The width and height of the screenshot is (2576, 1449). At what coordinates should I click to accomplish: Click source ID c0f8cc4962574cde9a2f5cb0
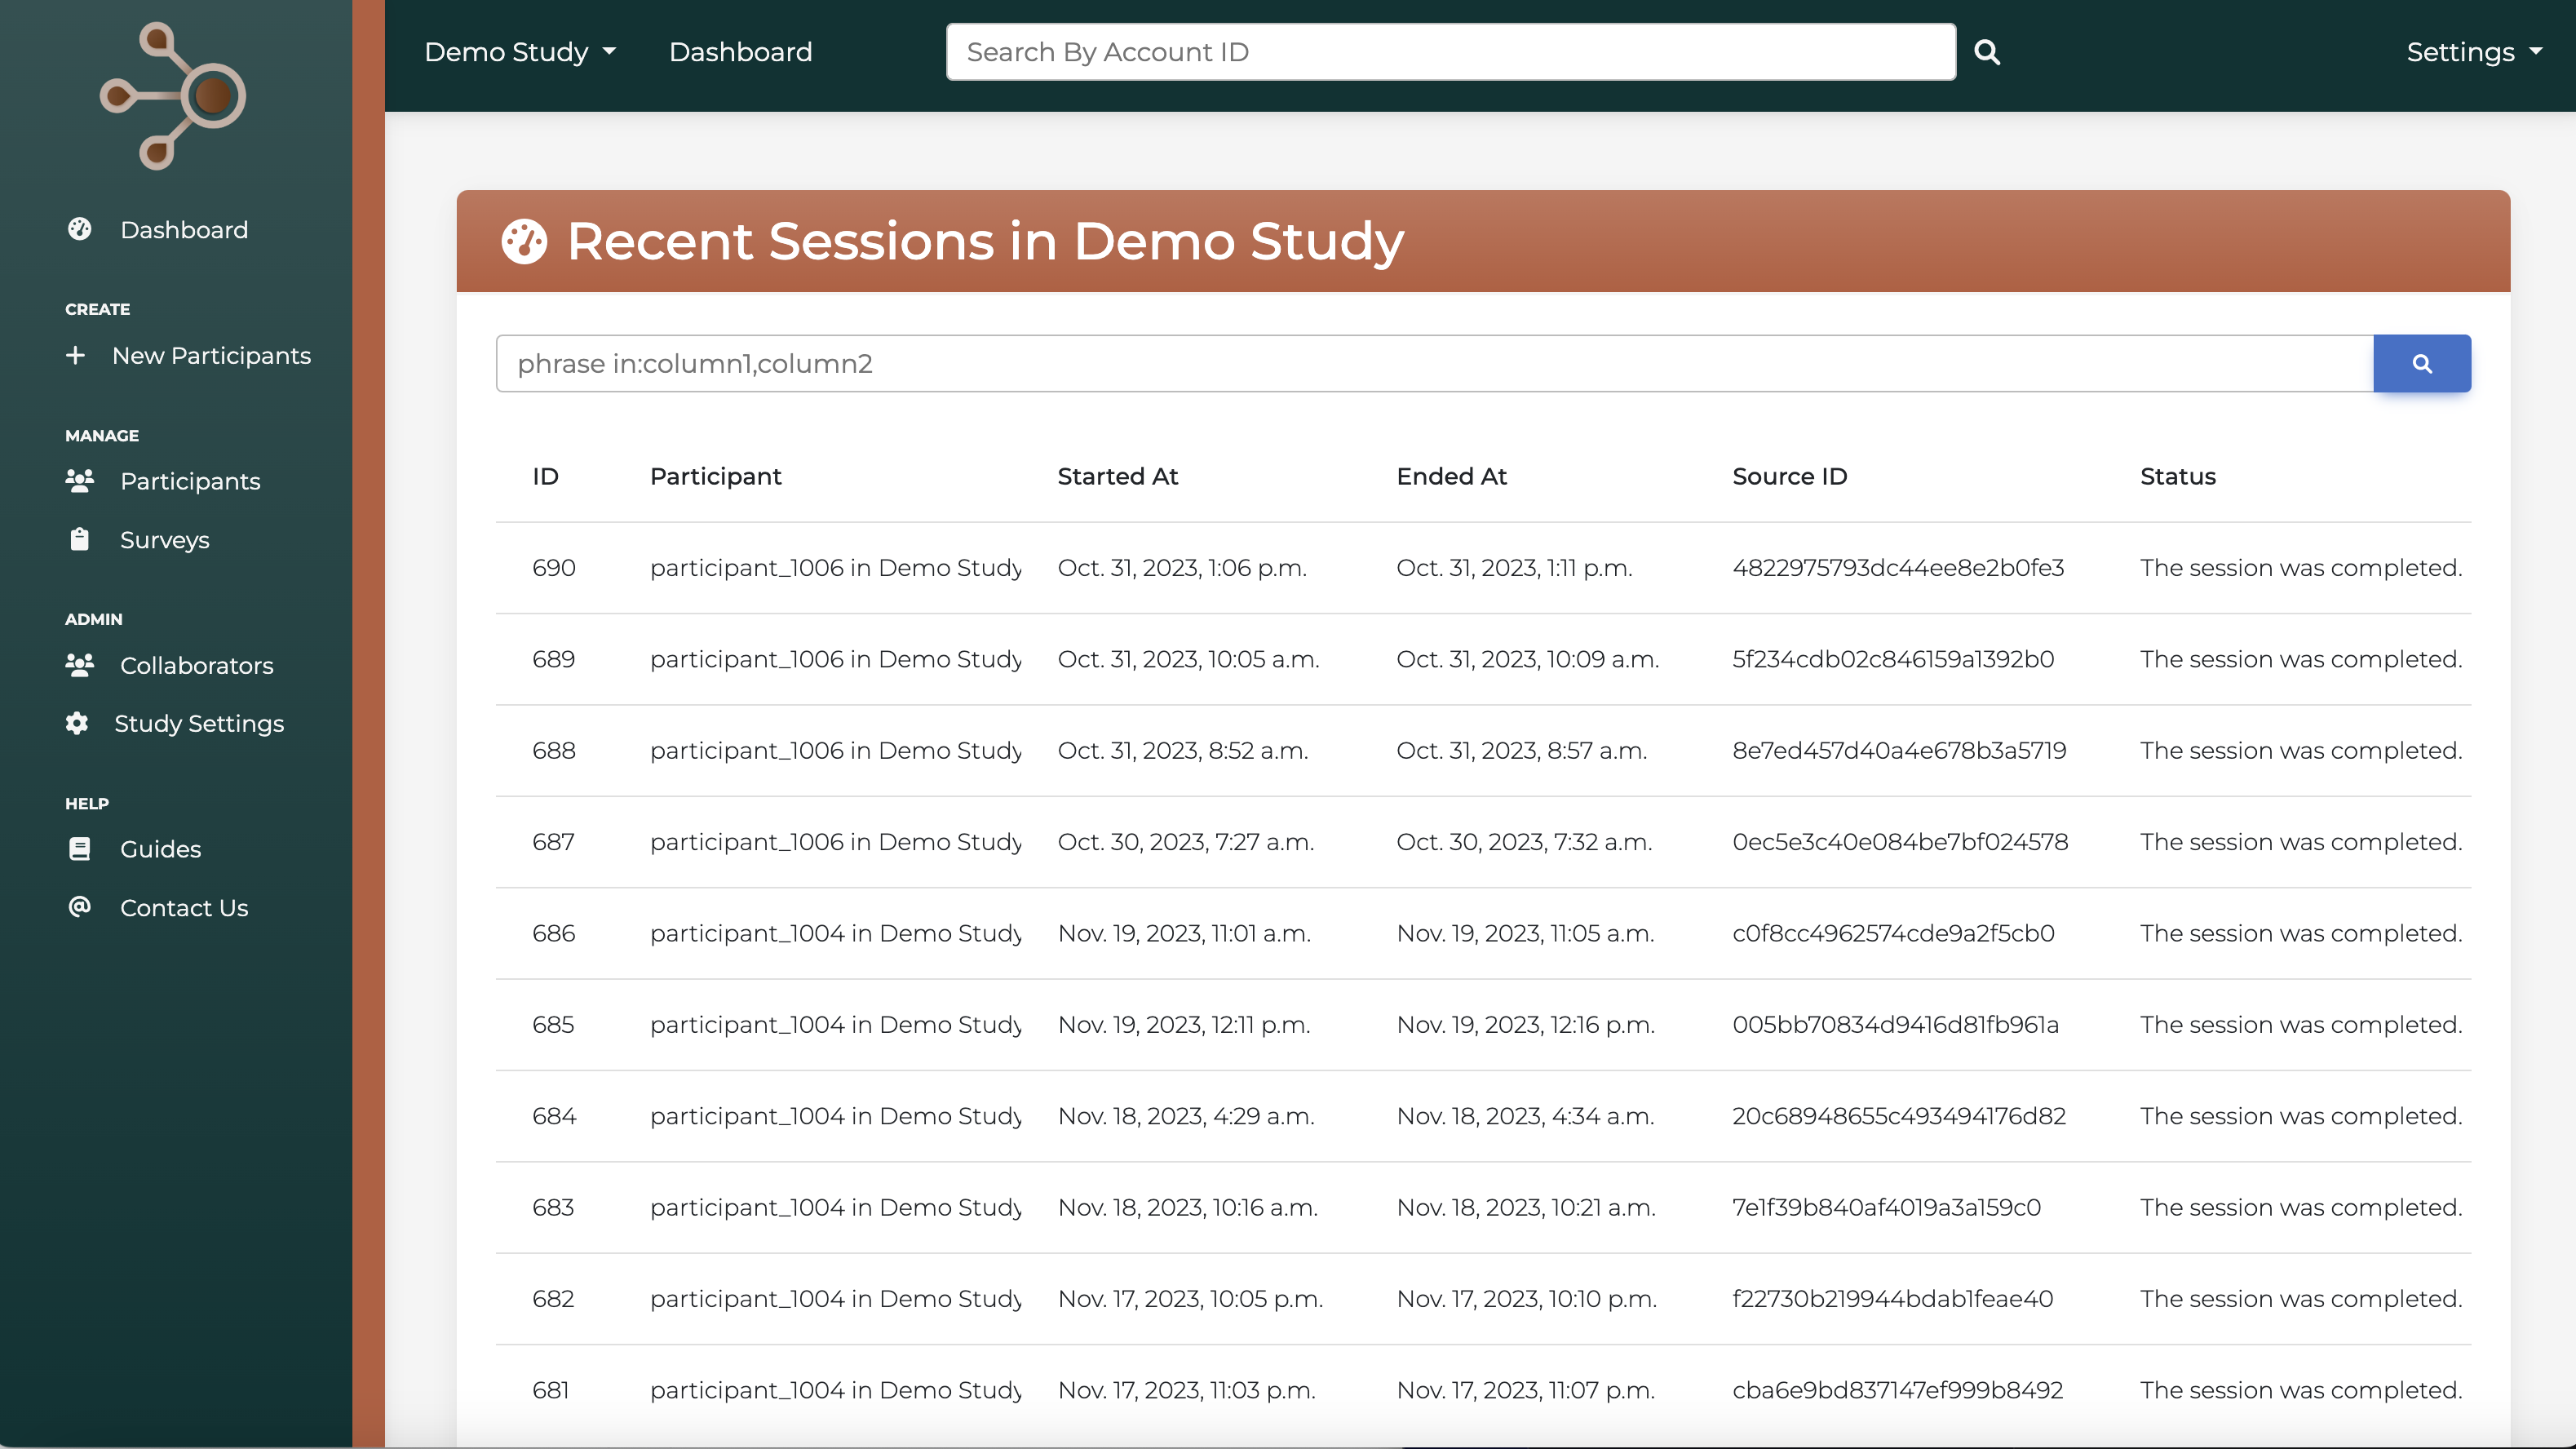[x=1893, y=933]
